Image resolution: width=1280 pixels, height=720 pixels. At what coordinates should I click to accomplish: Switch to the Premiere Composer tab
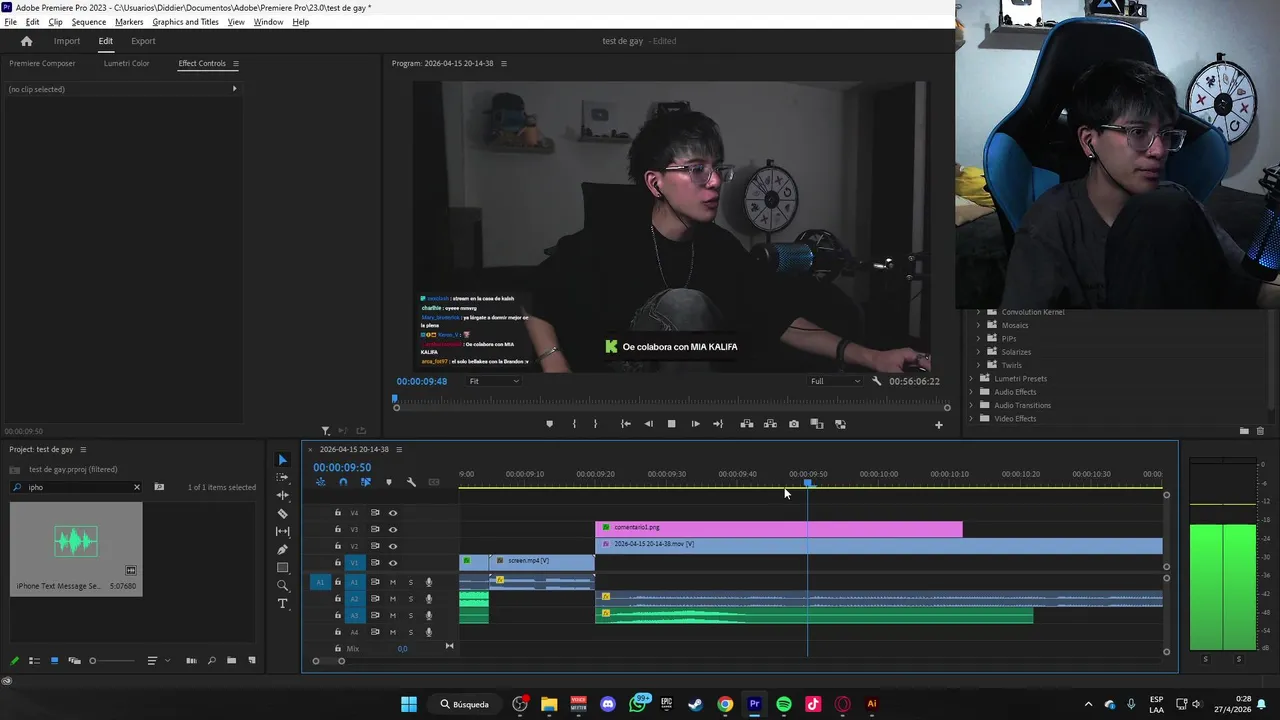click(x=42, y=64)
